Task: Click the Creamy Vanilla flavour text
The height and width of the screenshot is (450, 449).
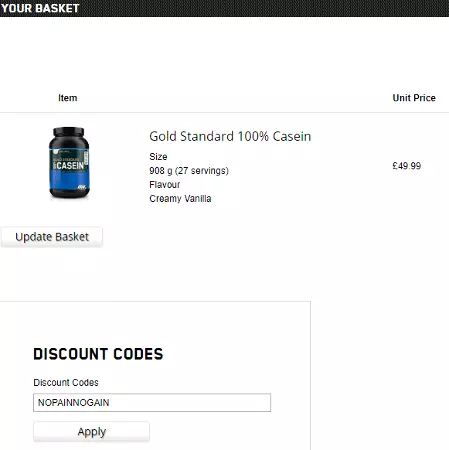Action: [180, 199]
